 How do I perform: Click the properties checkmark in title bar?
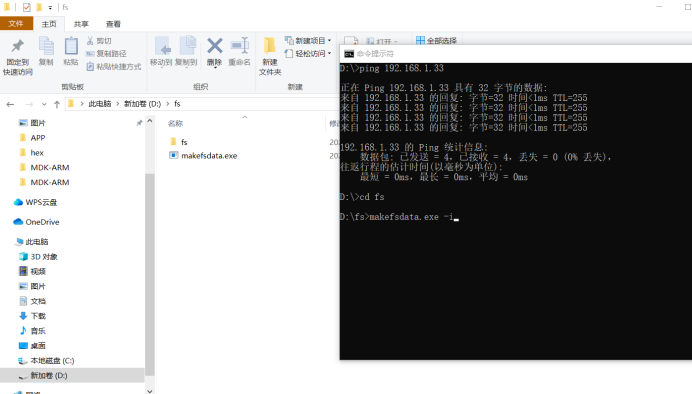click(x=26, y=8)
